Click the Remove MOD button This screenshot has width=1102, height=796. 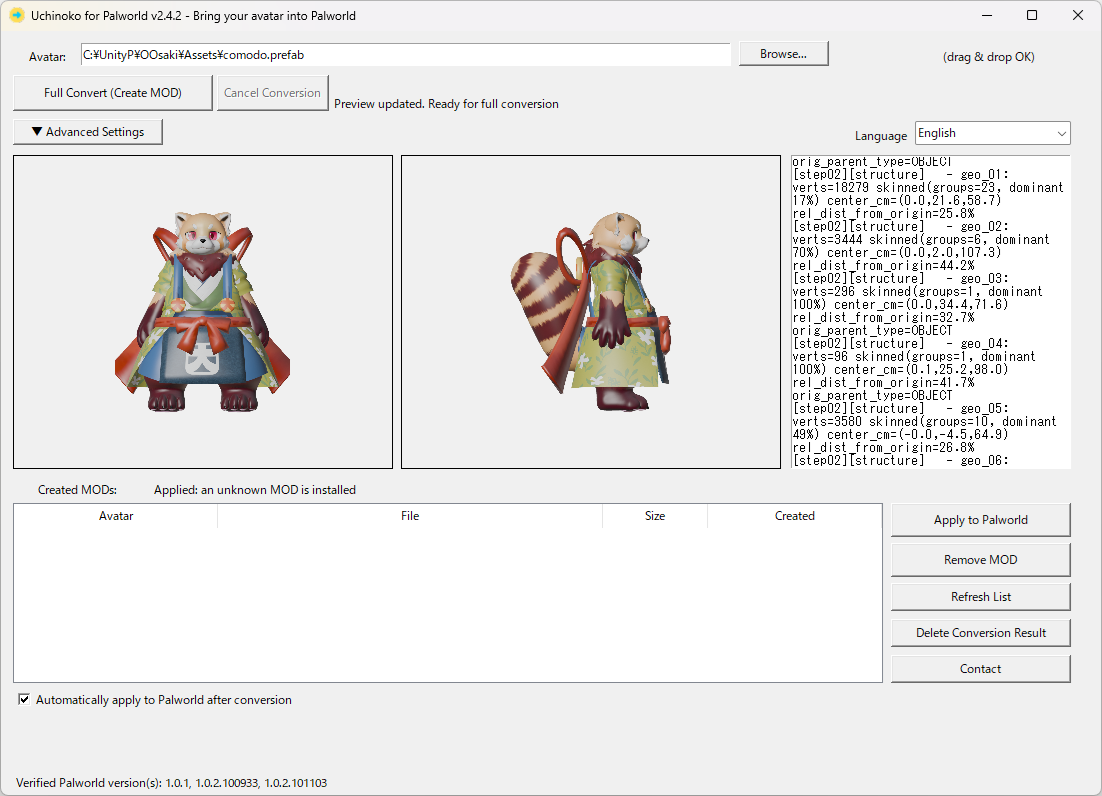click(980, 560)
